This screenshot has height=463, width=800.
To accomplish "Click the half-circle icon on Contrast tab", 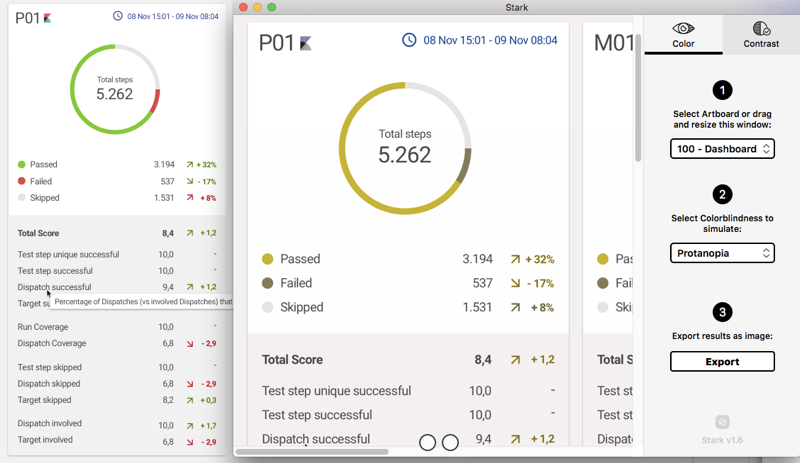I will coord(761,28).
